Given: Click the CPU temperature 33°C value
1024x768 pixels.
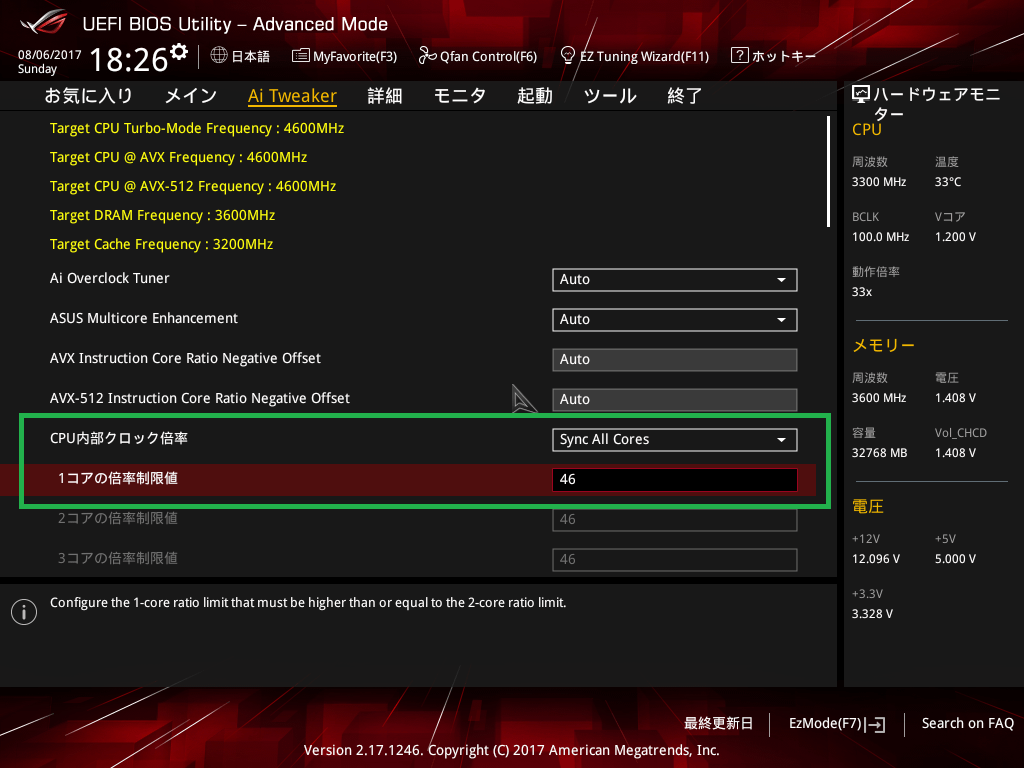Looking at the screenshot, I should click(948, 182).
